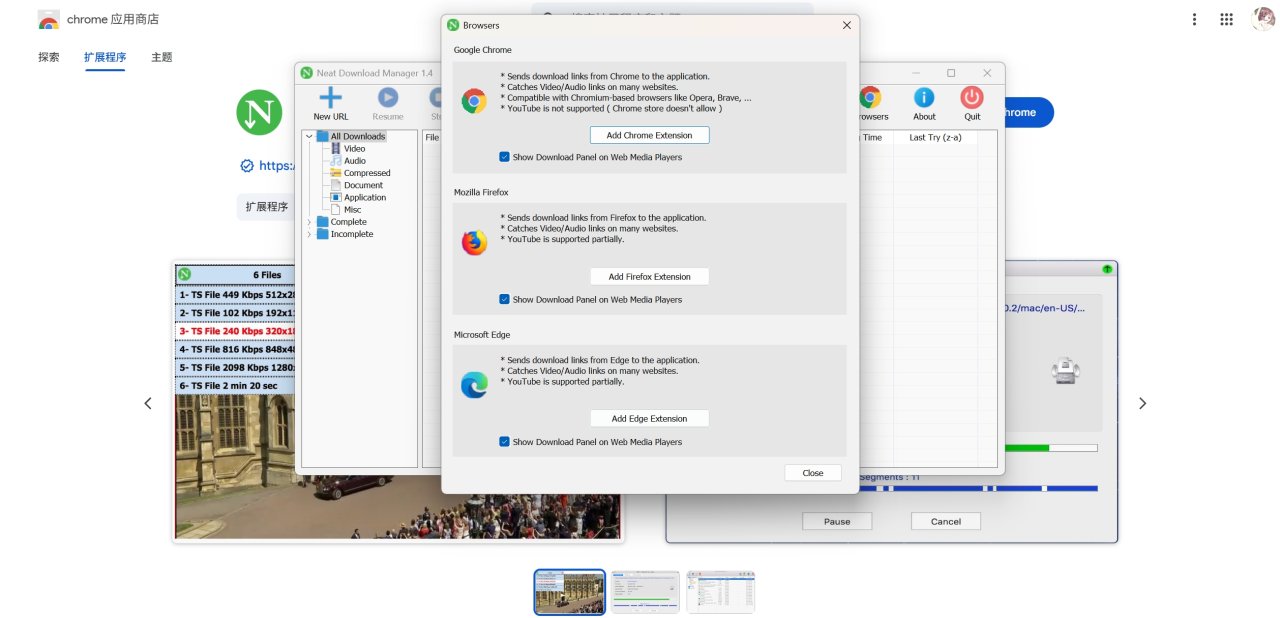Image resolution: width=1280 pixels, height=618 pixels.
Task: Click the 扩展程序 category chip
Action: [267, 207]
